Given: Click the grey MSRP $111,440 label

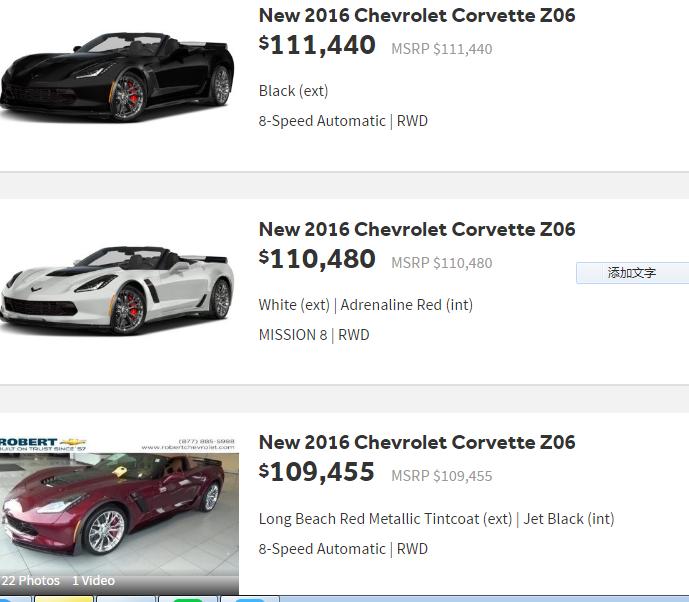Looking at the screenshot, I should (441, 49).
